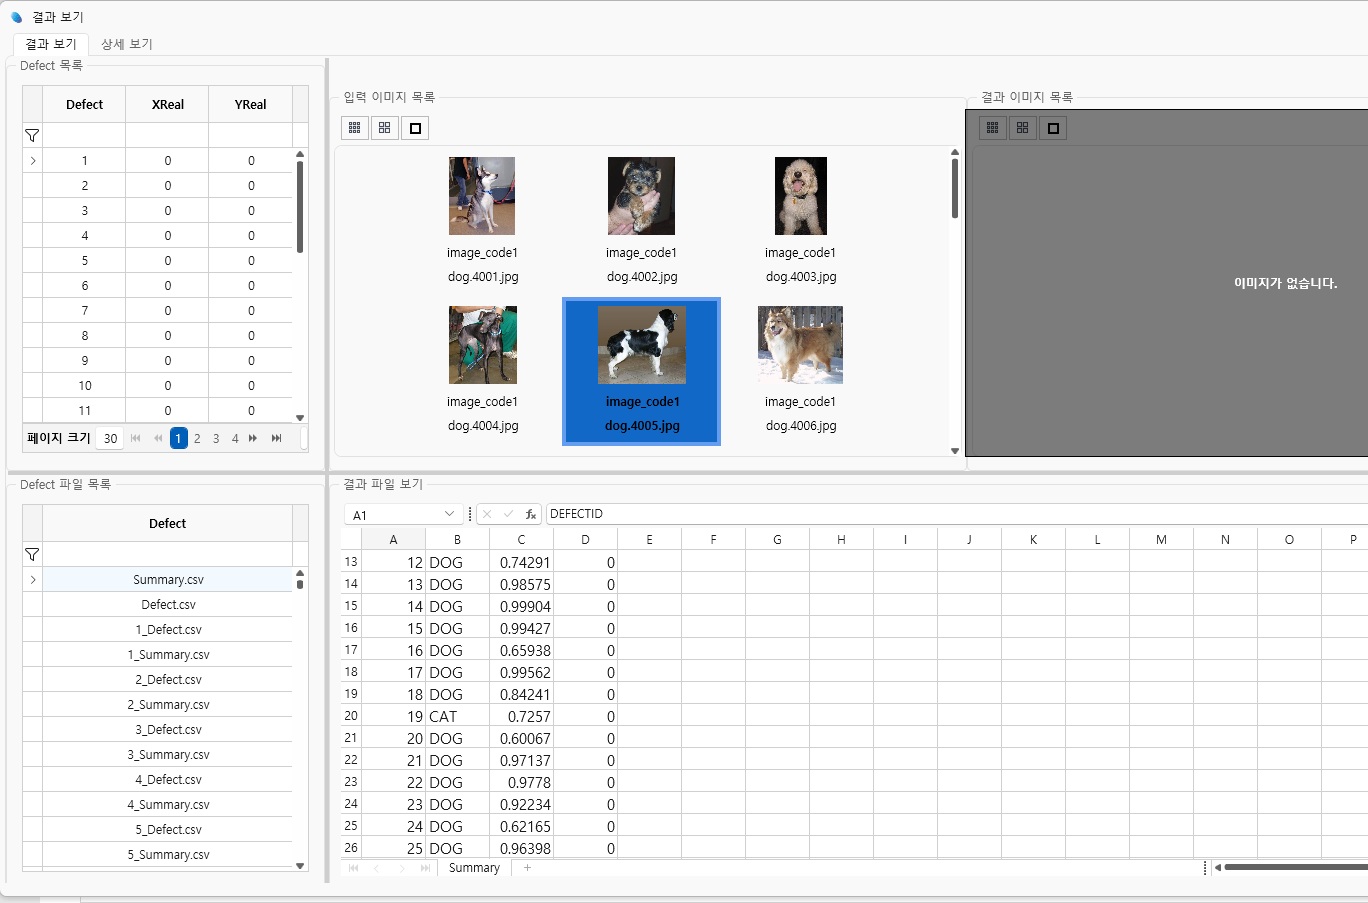Add a new sheet with plus button
This screenshot has width=1368, height=903.
point(527,868)
